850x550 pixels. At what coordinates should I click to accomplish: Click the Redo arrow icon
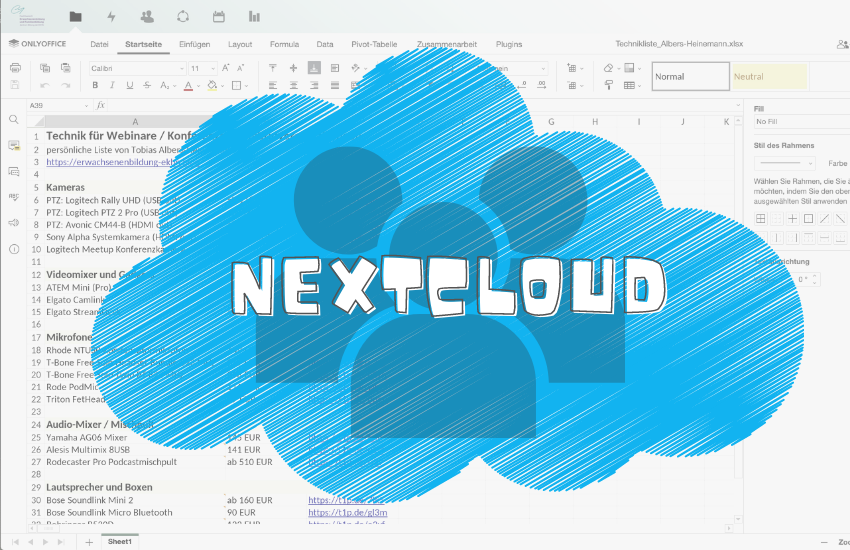(x=66, y=86)
